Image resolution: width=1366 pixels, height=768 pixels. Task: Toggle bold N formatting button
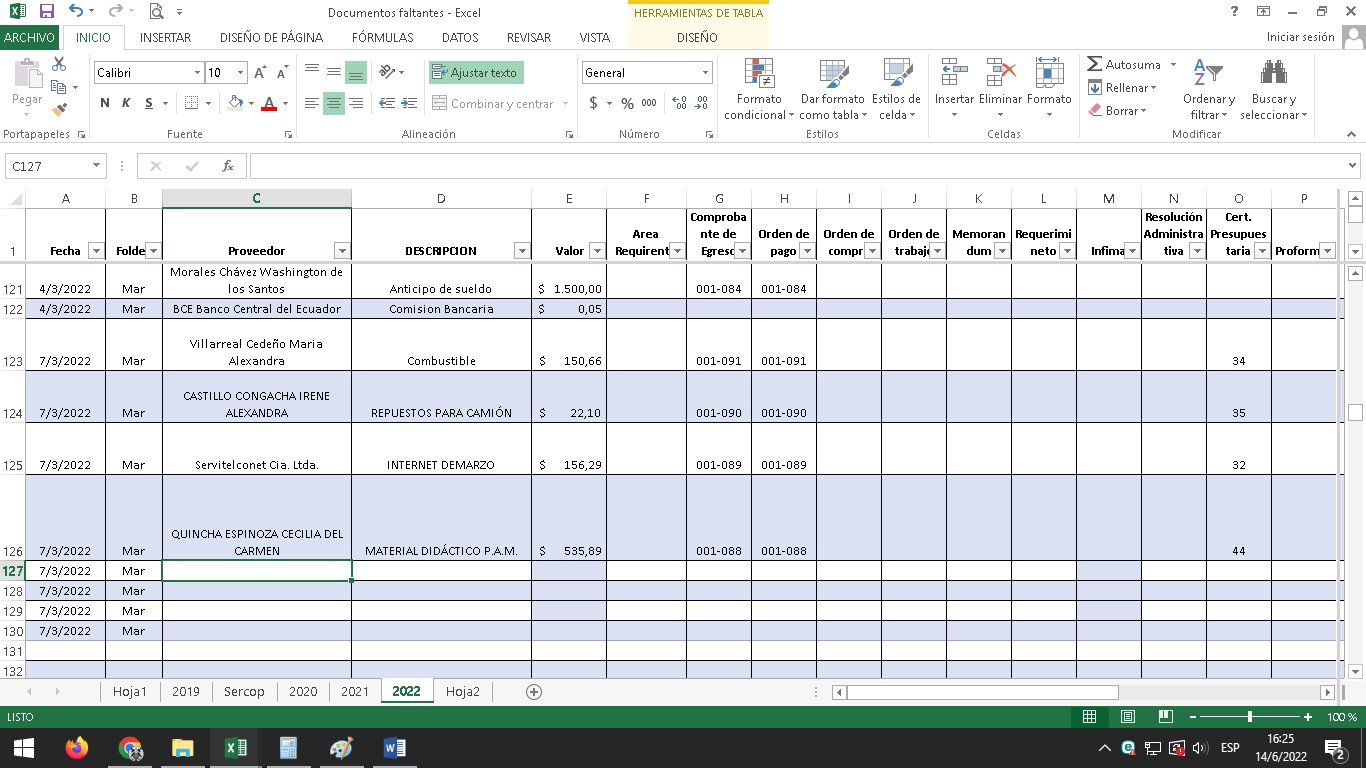[105, 103]
